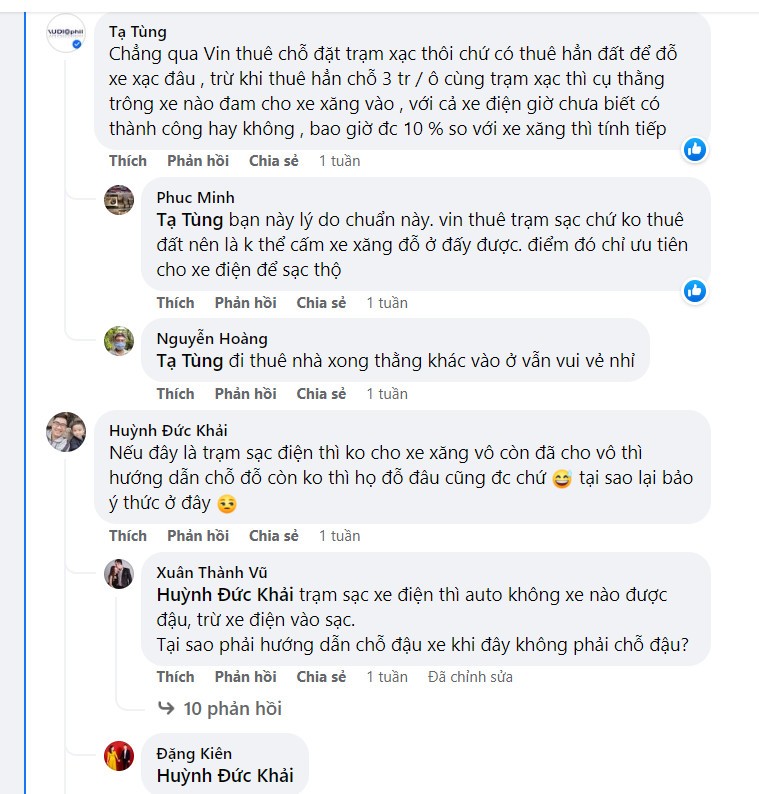Open Xuân Thành Vũ's avatar
759x794 pixels.
tap(119, 573)
